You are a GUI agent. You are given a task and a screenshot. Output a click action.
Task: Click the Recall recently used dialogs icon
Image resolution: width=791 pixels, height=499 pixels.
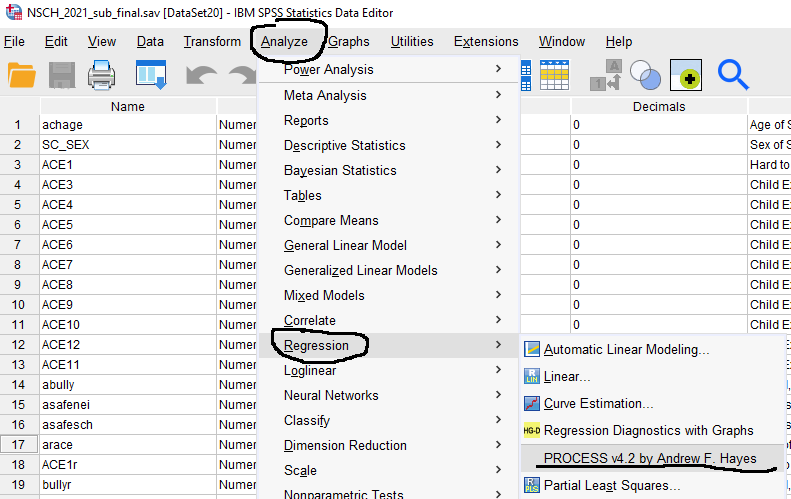point(151,75)
